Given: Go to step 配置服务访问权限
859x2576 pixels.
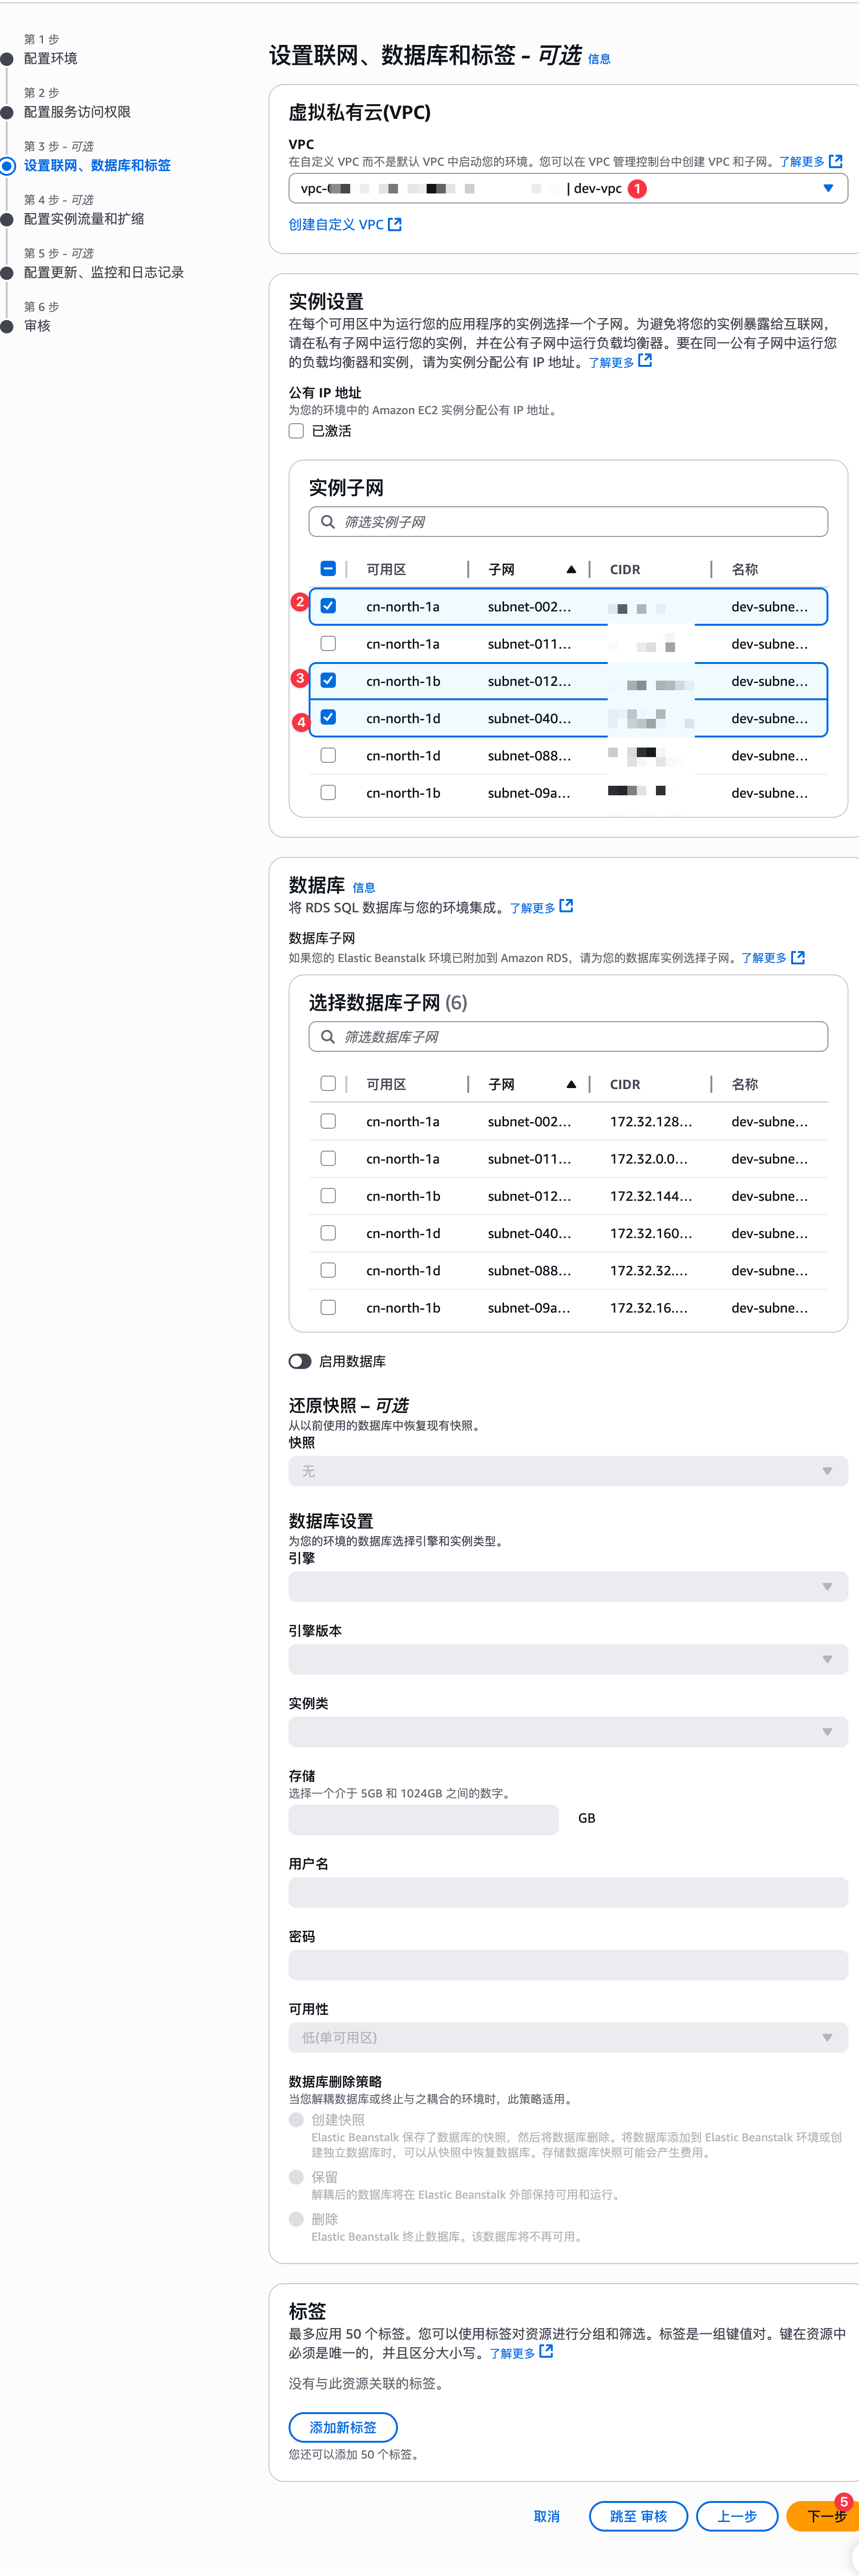Looking at the screenshot, I should tap(77, 112).
